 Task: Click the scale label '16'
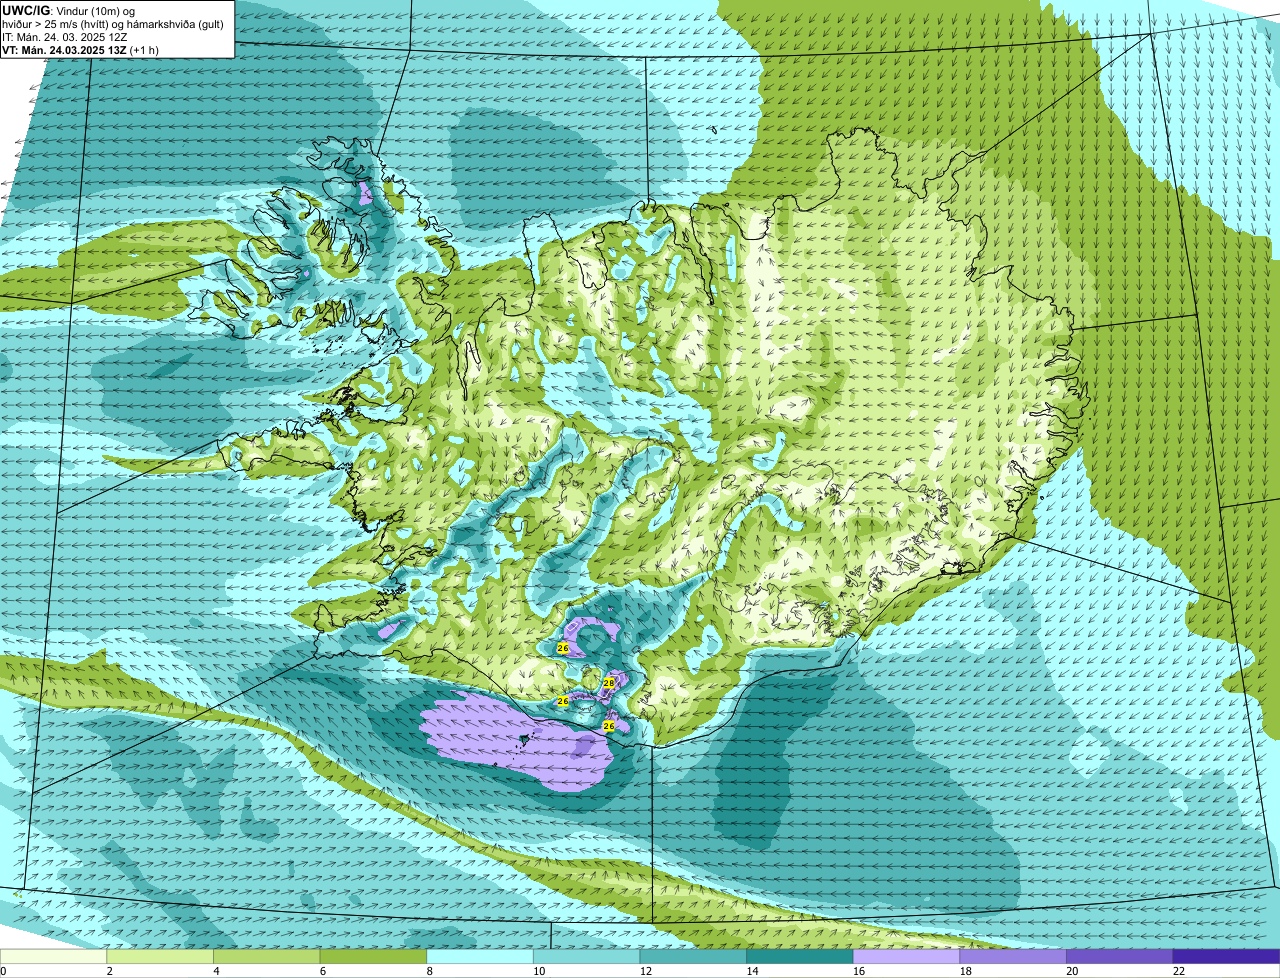click(x=859, y=971)
